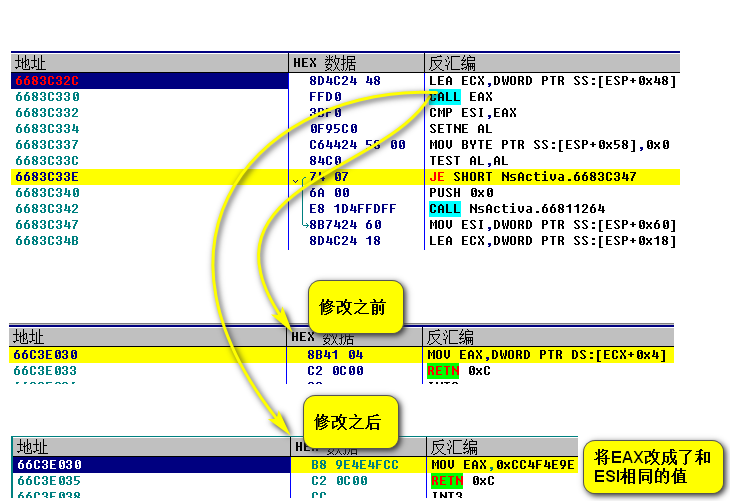
Task: Select highlighted address 6683C33E
Action: 47,177
